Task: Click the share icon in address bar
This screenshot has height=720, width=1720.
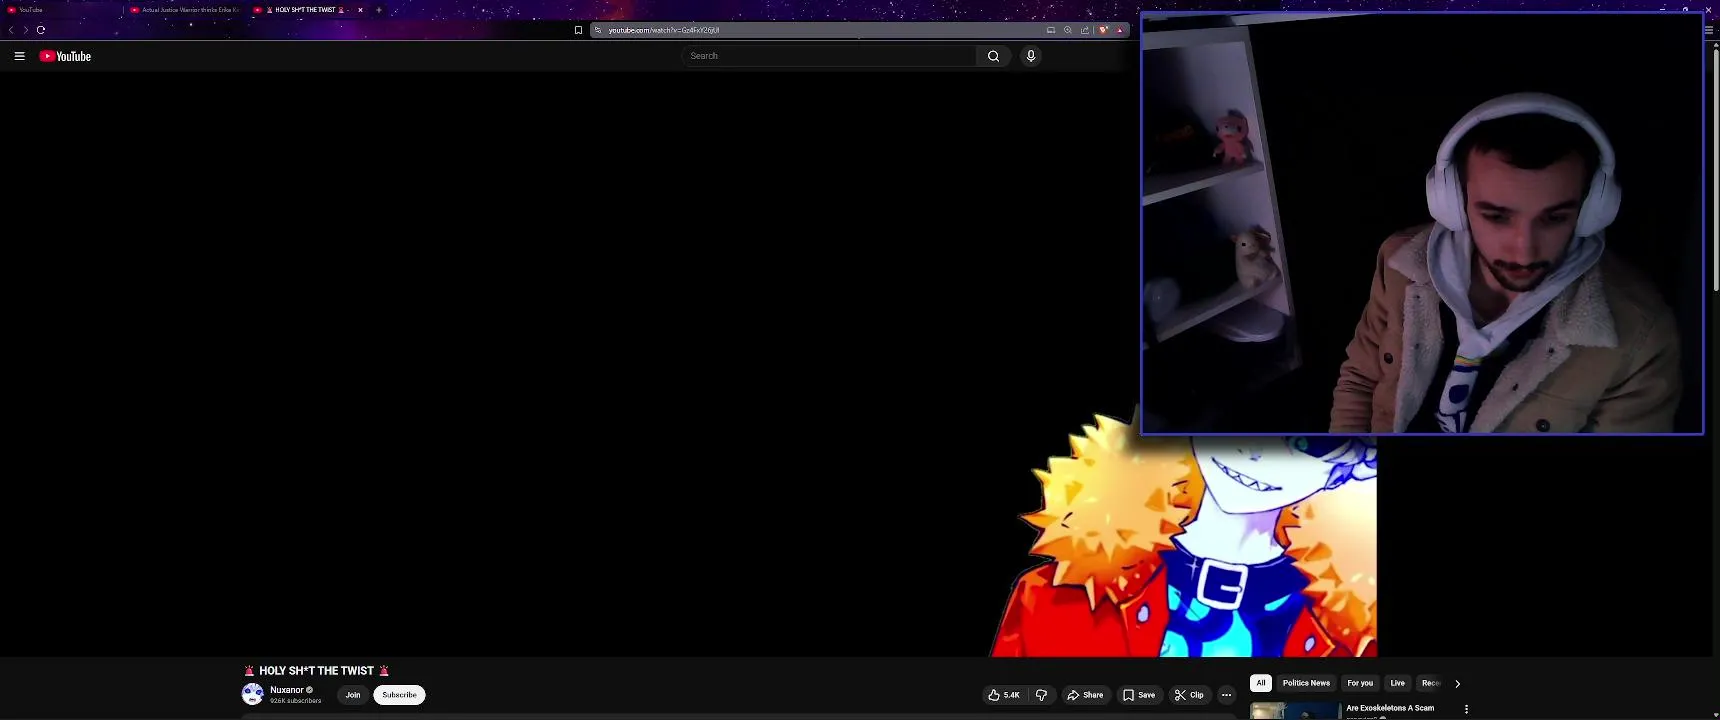Action: pyautogui.click(x=1085, y=30)
